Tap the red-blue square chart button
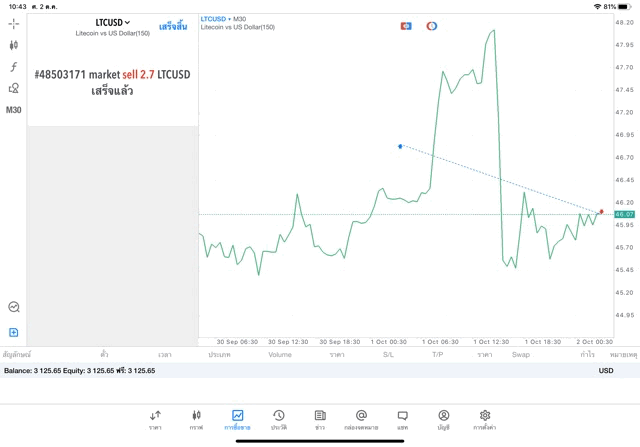The height and width of the screenshot is (447, 640). tap(406, 25)
